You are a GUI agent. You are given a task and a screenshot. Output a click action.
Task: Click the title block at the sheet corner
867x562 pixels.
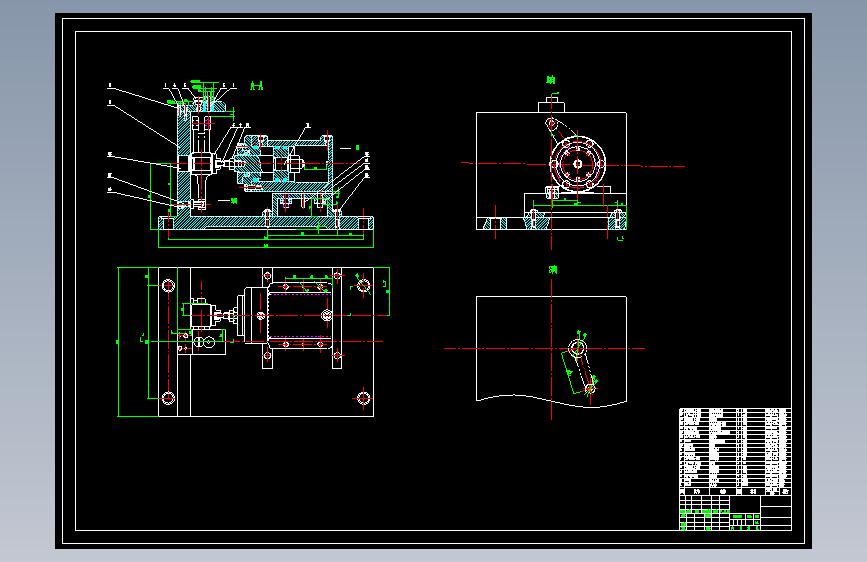(x=735, y=513)
